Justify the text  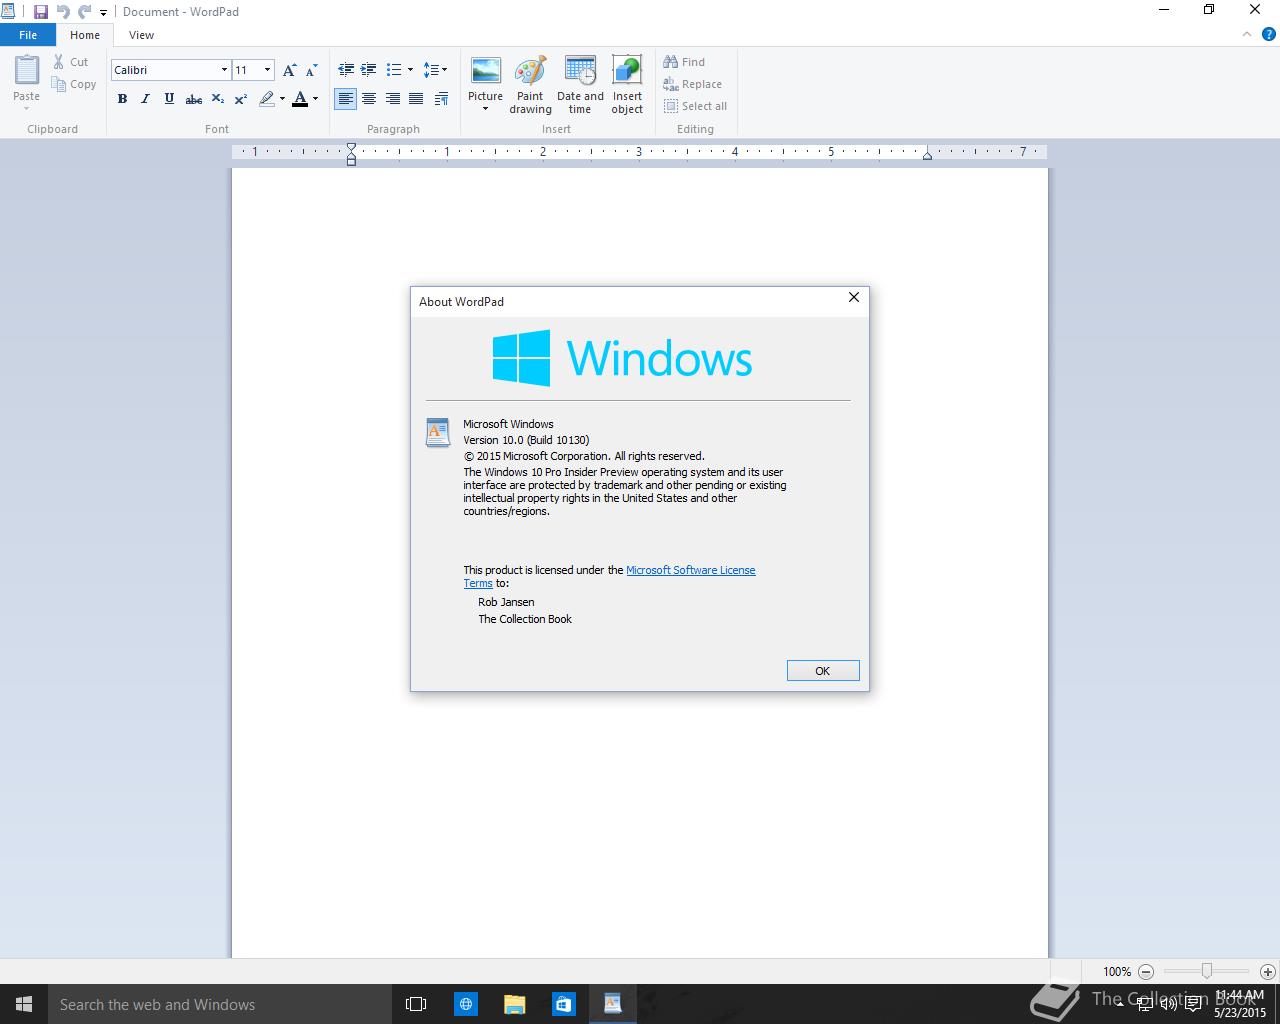click(x=416, y=99)
